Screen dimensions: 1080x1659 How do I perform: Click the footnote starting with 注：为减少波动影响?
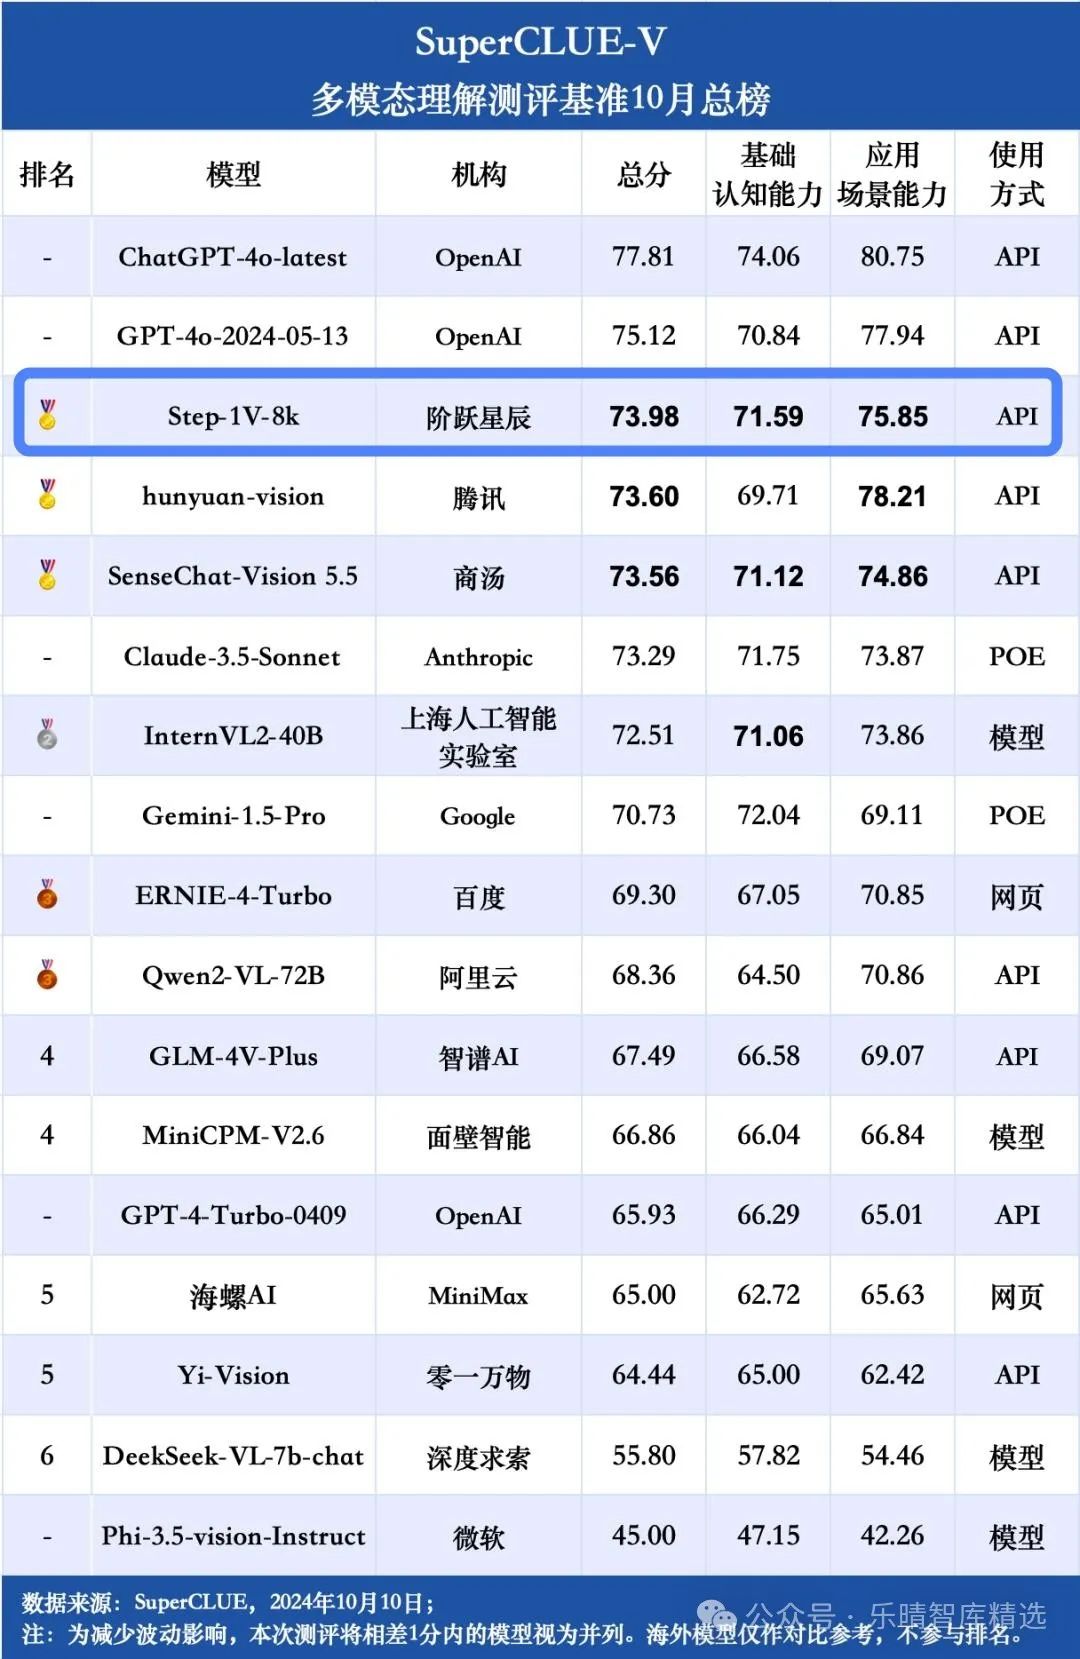[525, 1635]
